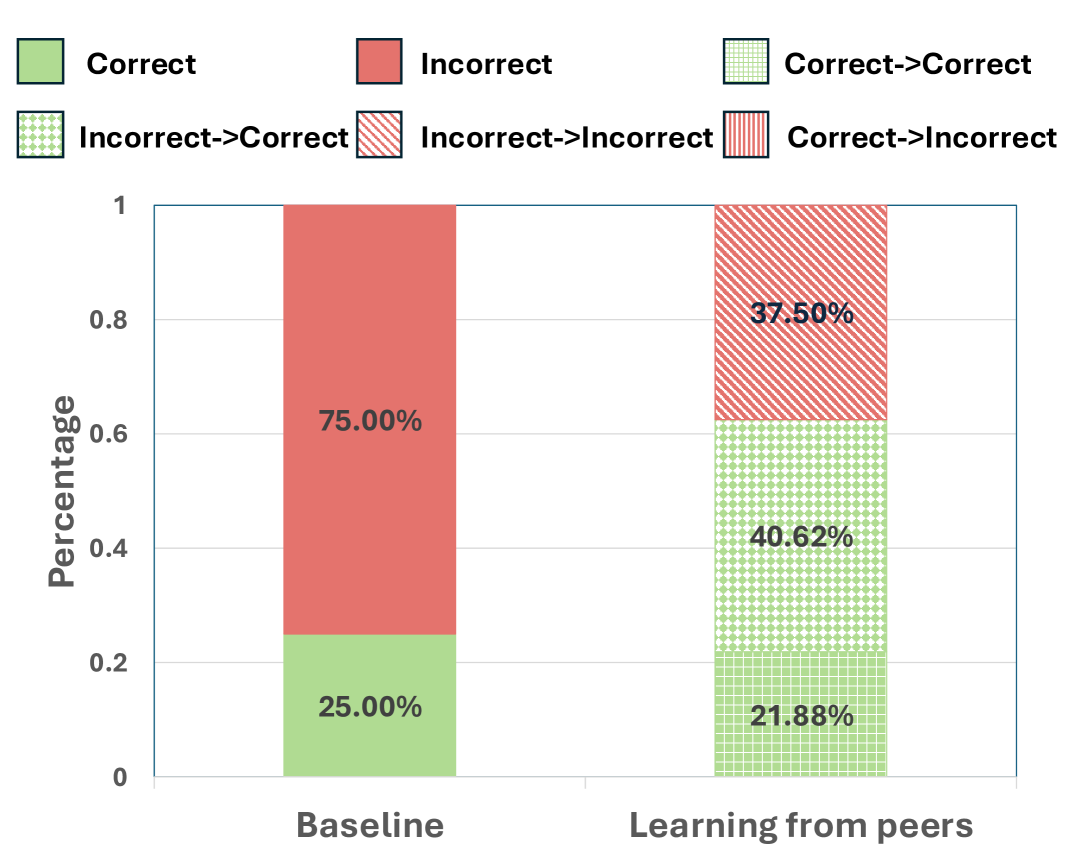
Task: Click the 'Percentage' y-axis title
Action: [62, 490]
